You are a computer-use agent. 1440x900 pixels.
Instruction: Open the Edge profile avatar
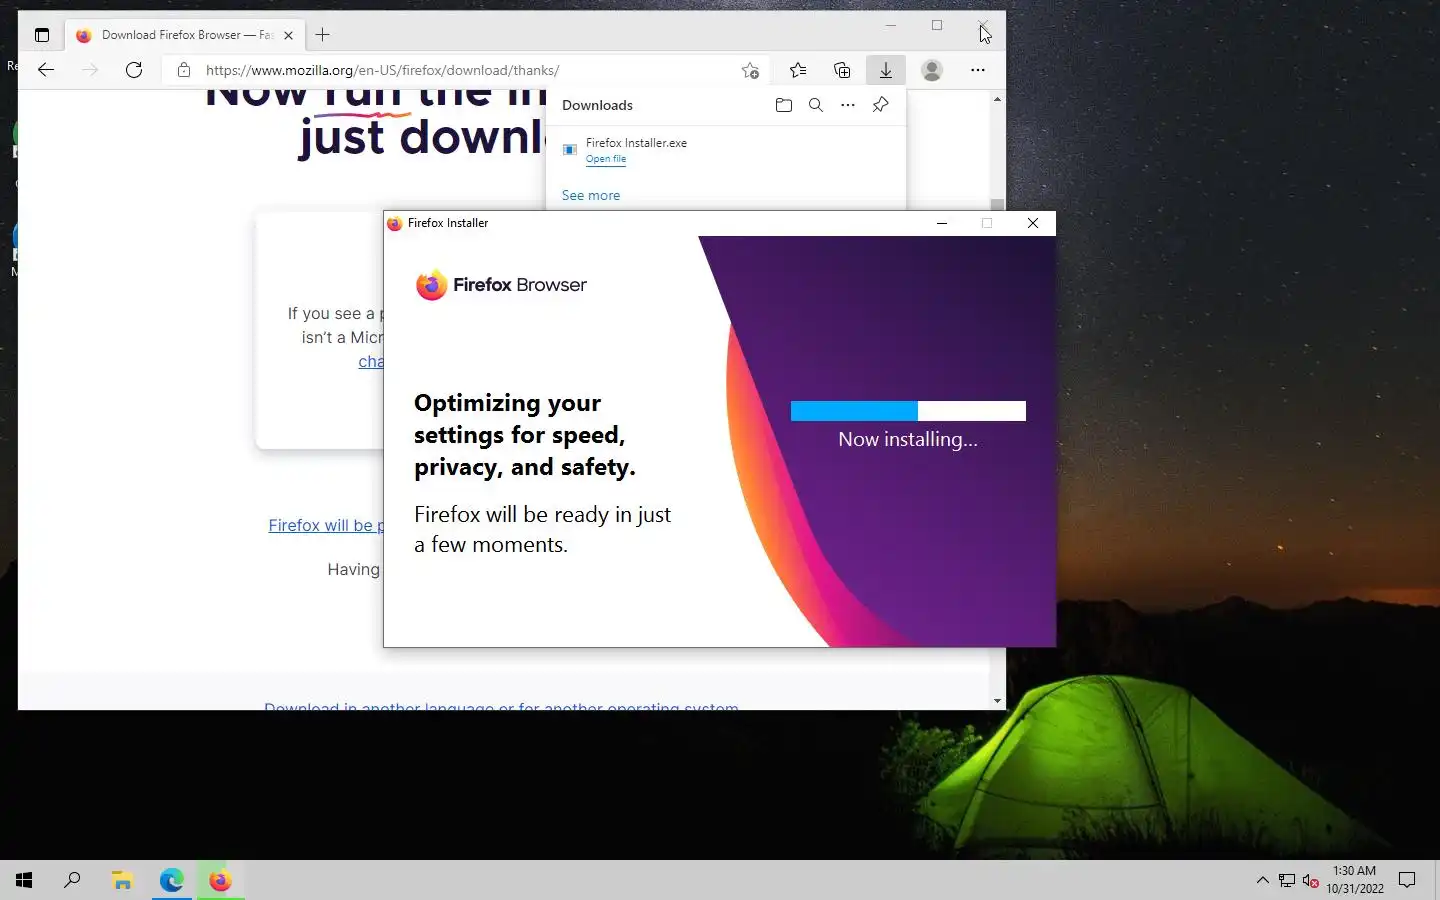932,70
